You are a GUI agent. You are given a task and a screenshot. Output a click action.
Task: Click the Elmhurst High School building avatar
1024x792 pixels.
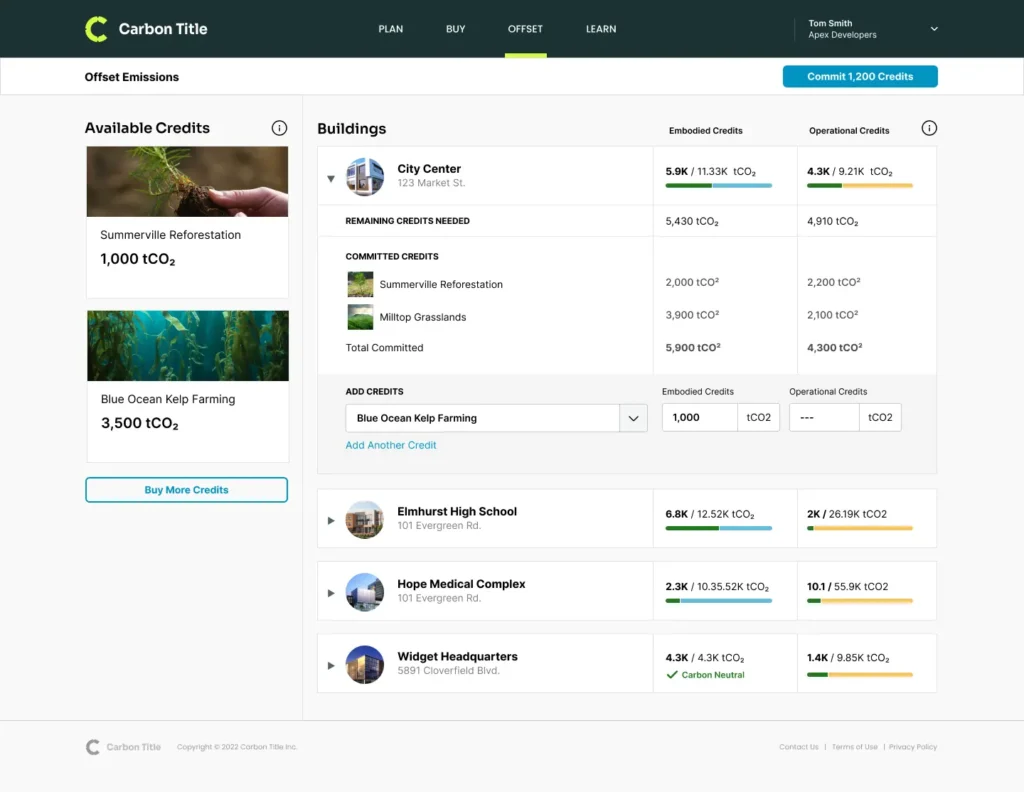click(x=365, y=519)
